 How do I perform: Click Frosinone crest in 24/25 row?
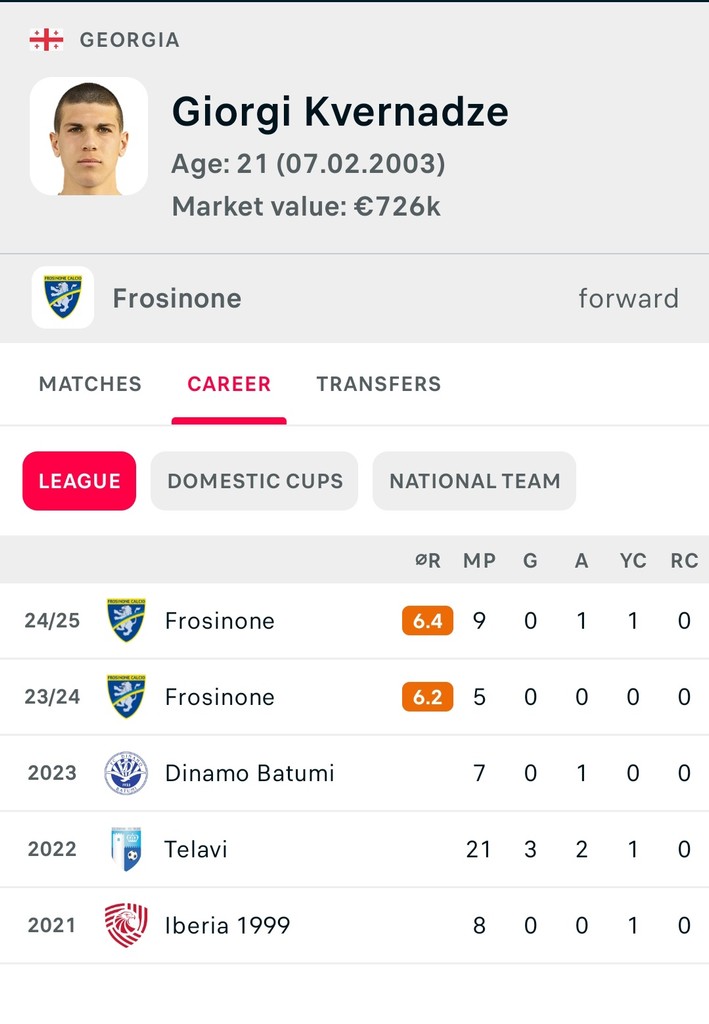coord(126,620)
